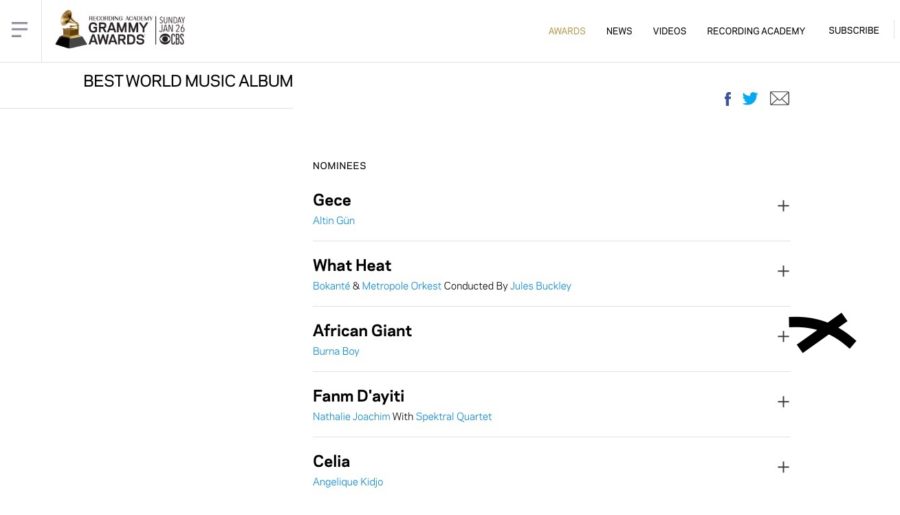Click the Grammy Awards logo
The height and width of the screenshot is (515, 900).
120,30
